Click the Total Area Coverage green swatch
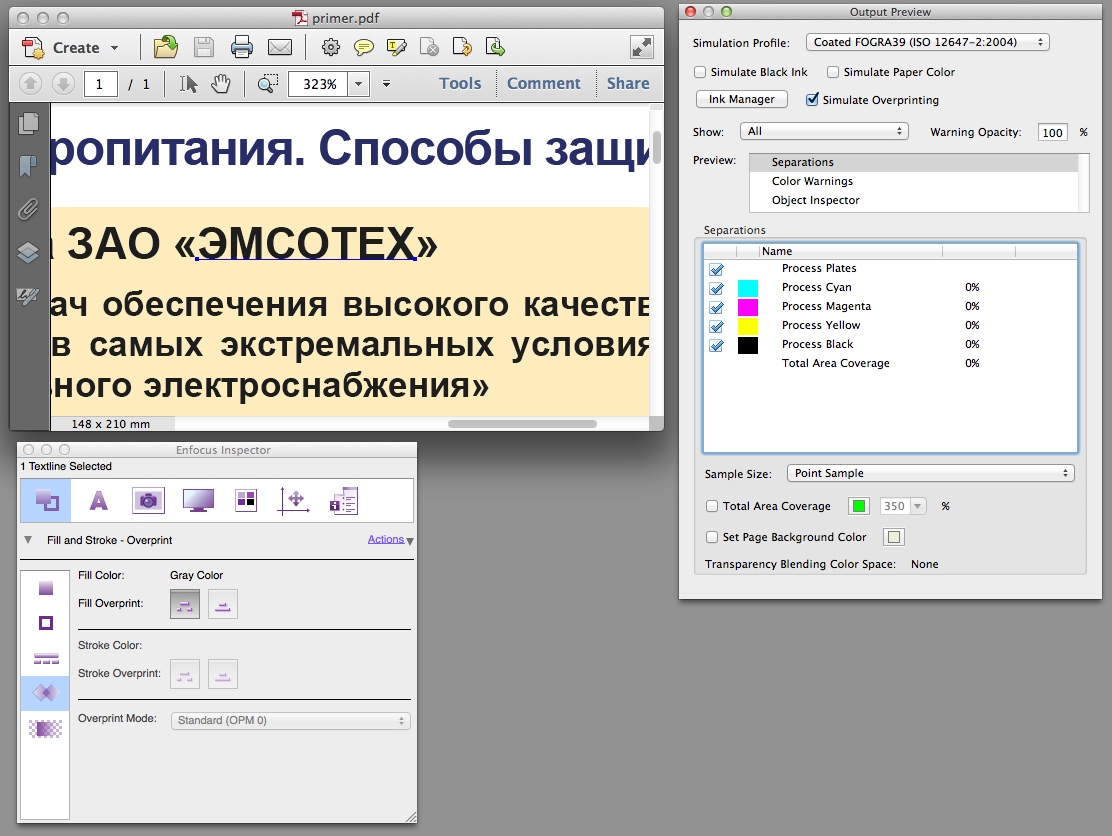Viewport: 1112px width, 836px height. [859, 506]
